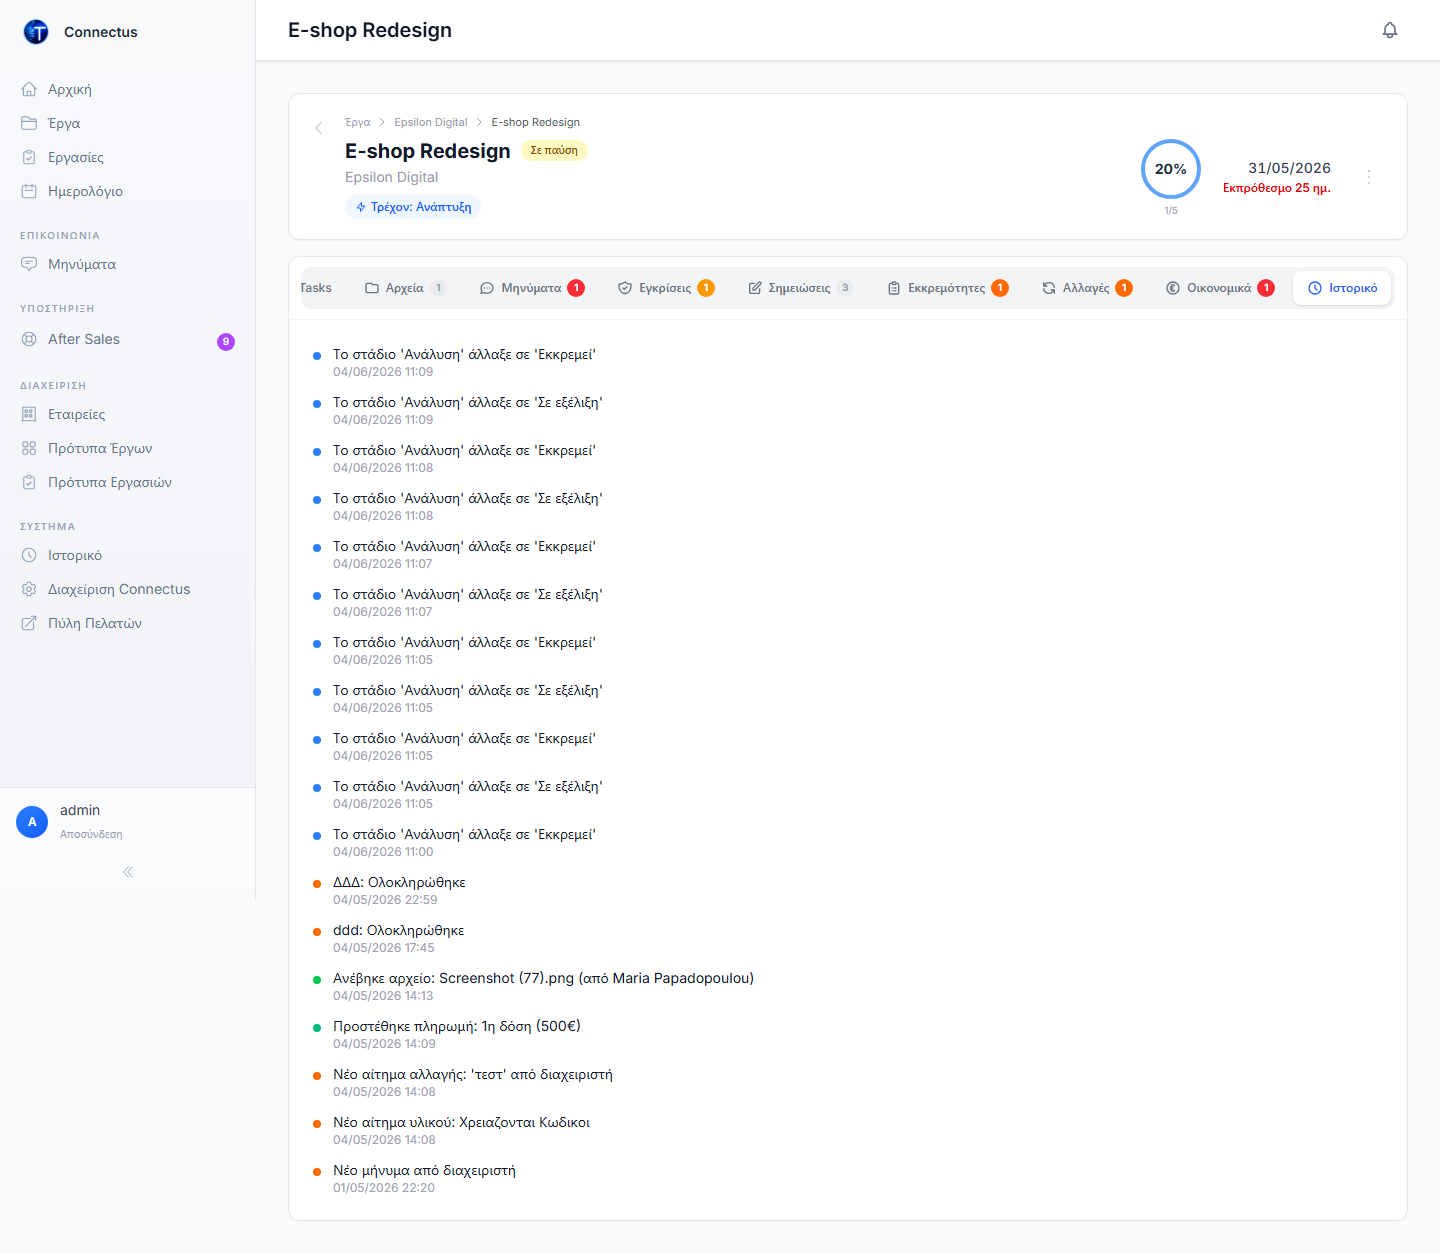Screen dimensions: 1440x1253
Task: Open the notifications bell icon
Action: [1390, 30]
